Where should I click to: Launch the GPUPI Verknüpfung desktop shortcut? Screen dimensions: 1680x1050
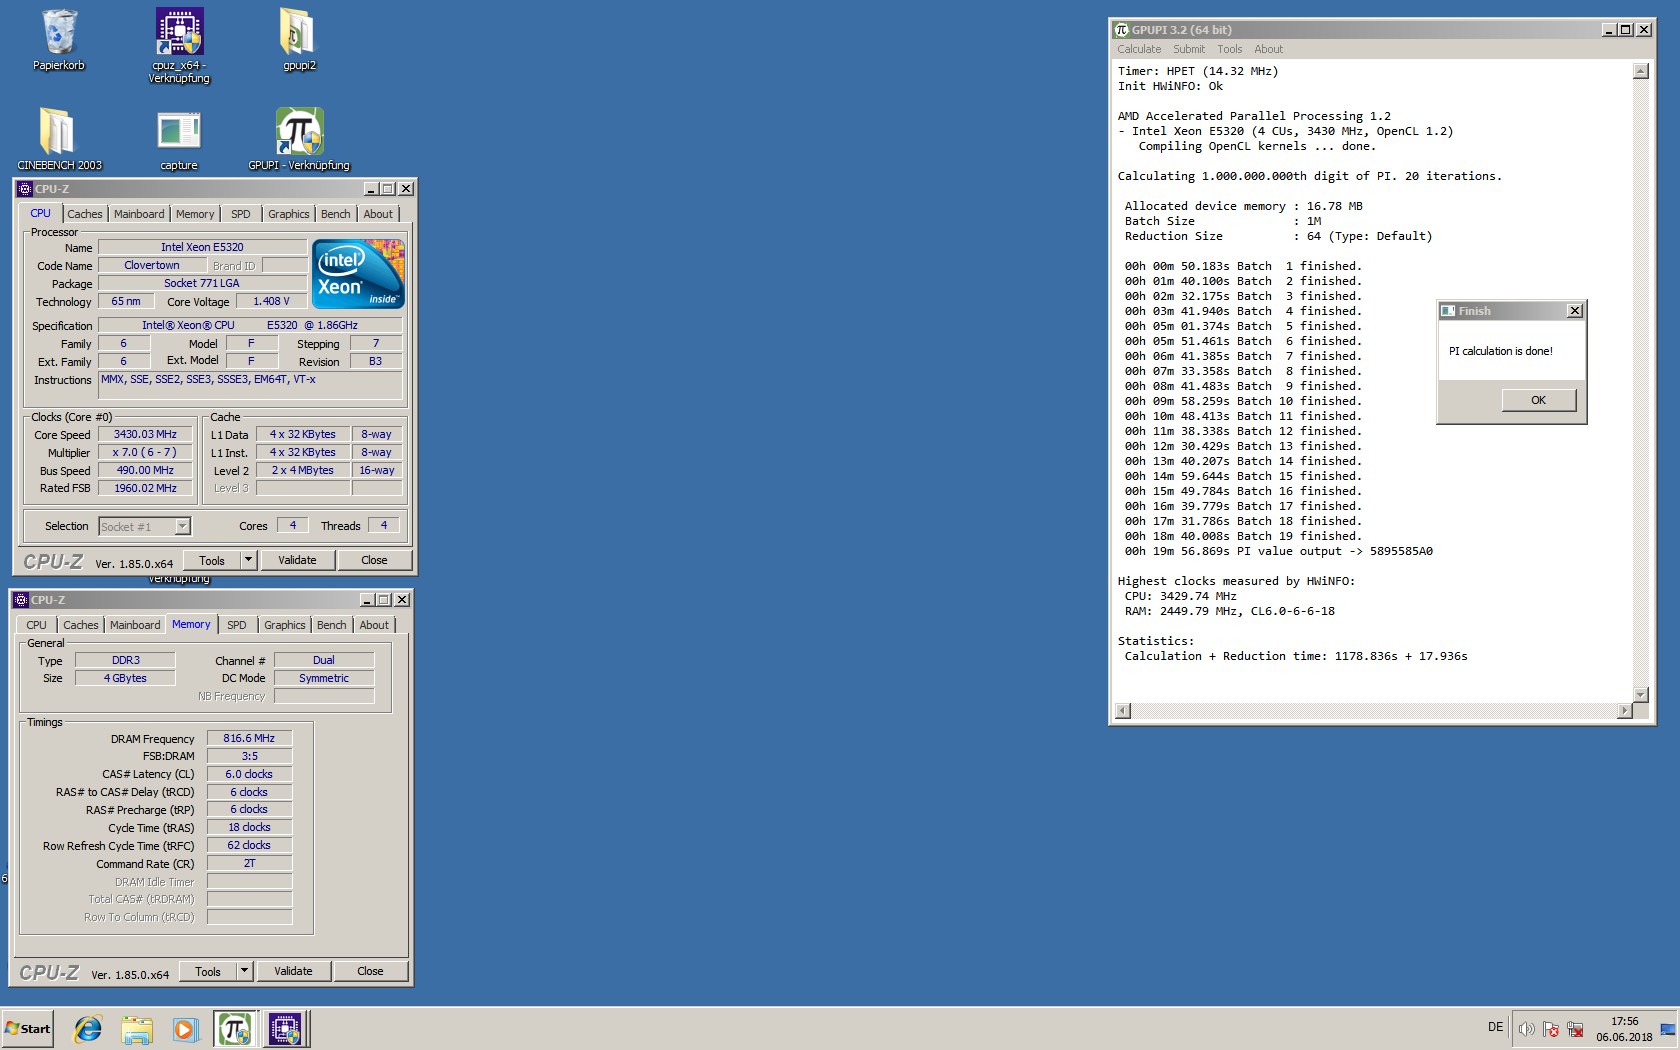[x=299, y=138]
